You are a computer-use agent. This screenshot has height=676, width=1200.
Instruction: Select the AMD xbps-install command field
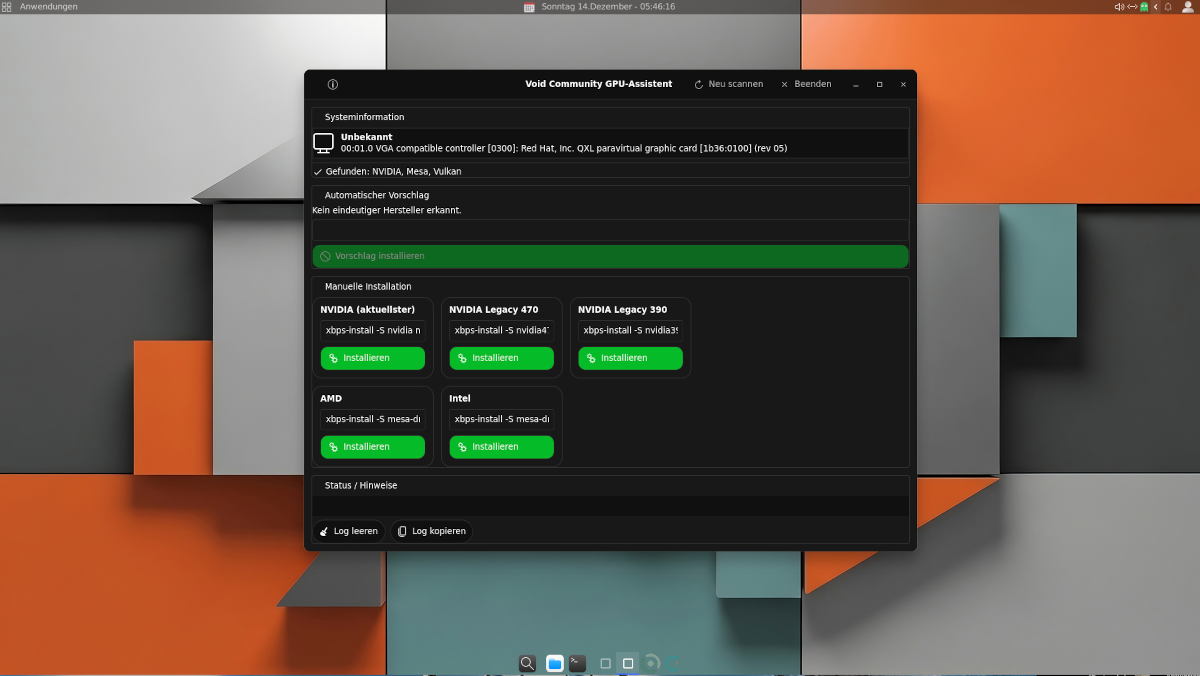click(372, 420)
